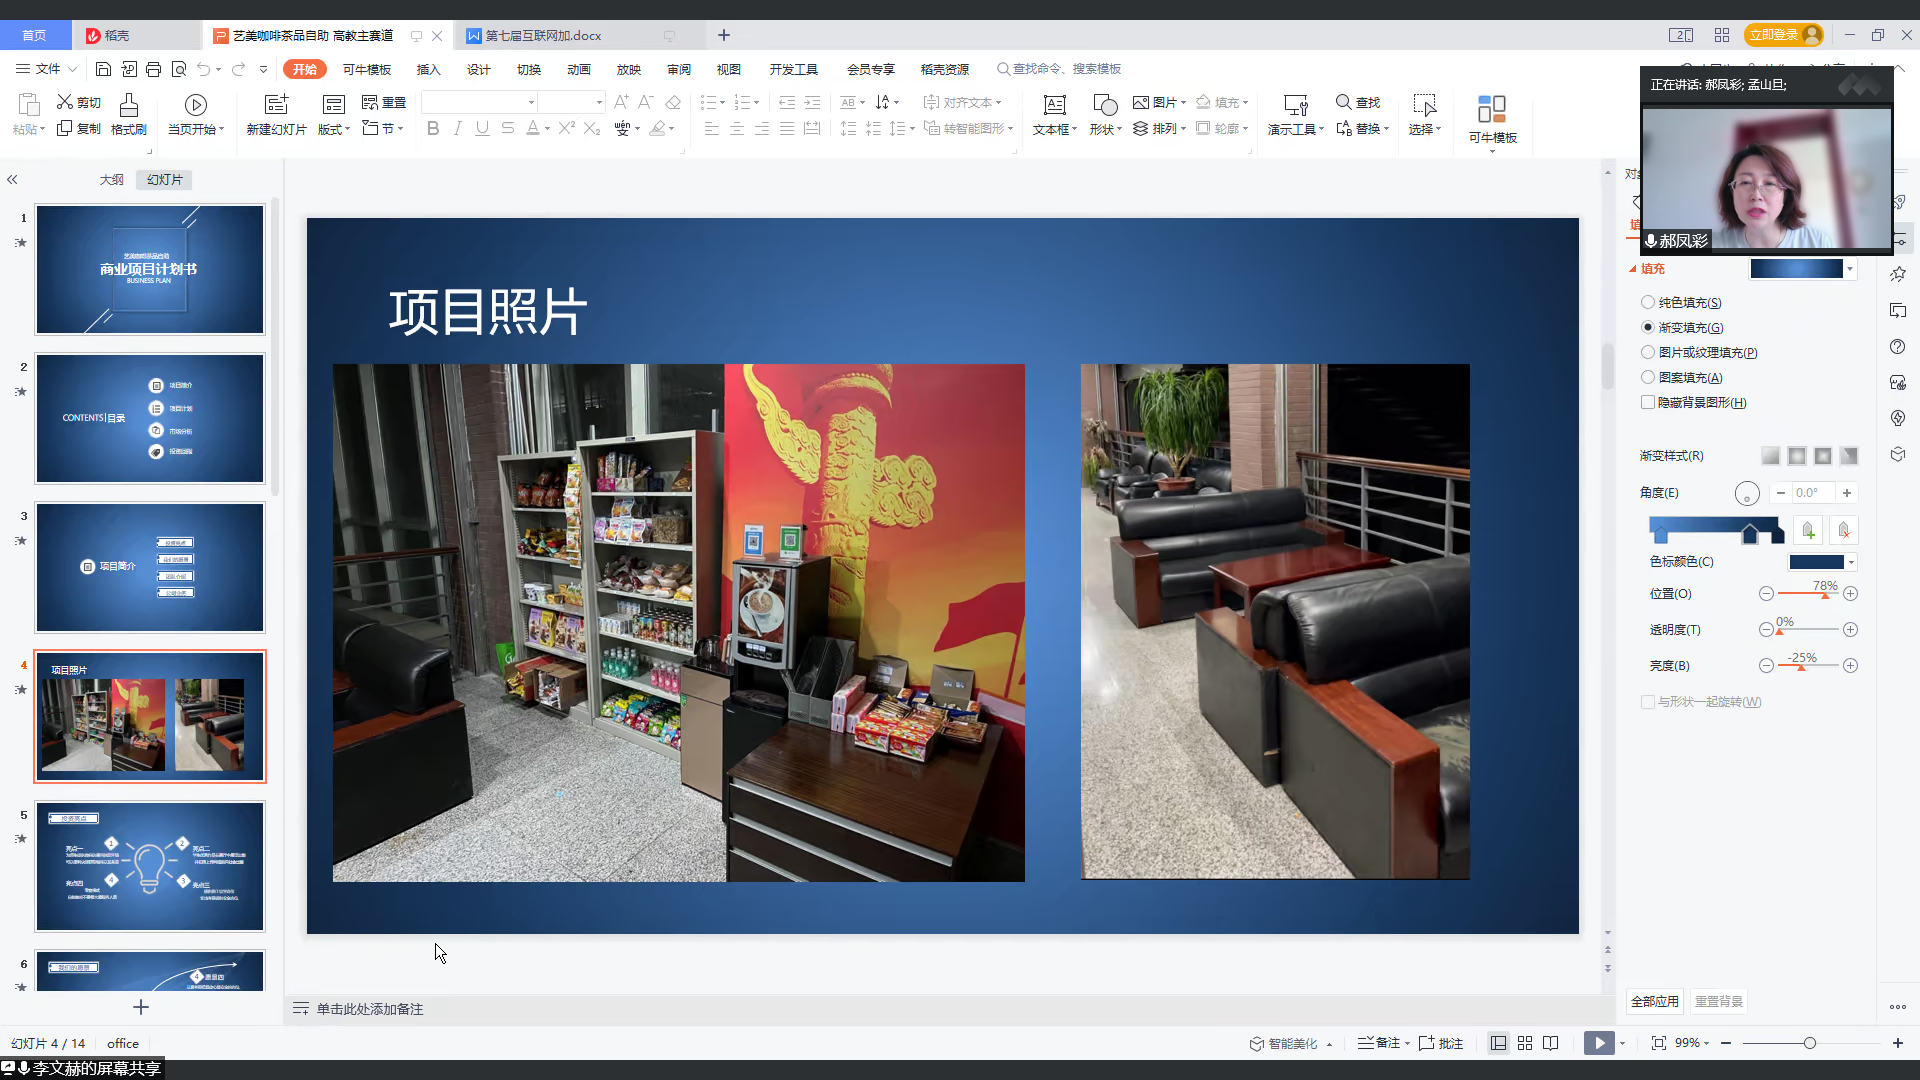Viewport: 1920px width, 1080px height.
Task: Select slide 5 thumbnail with lightbulb
Action: [150, 866]
